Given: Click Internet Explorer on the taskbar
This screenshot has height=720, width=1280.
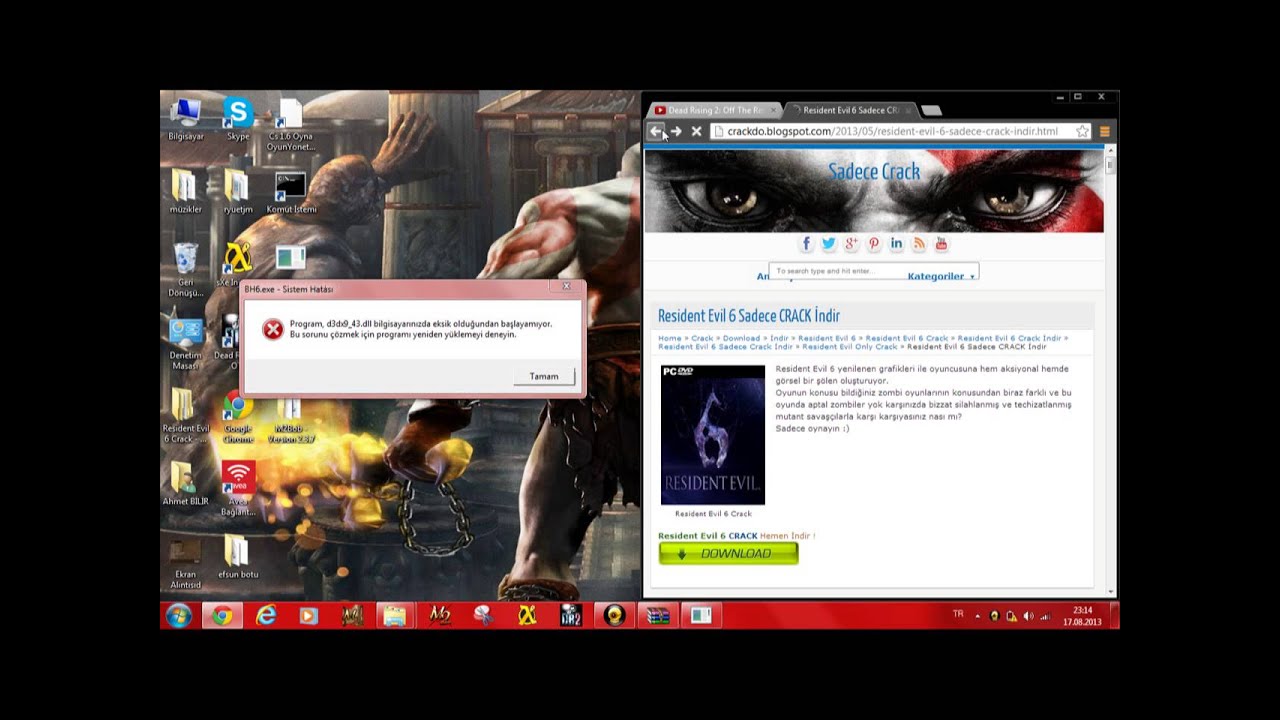Looking at the screenshot, I should tap(266, 616).
